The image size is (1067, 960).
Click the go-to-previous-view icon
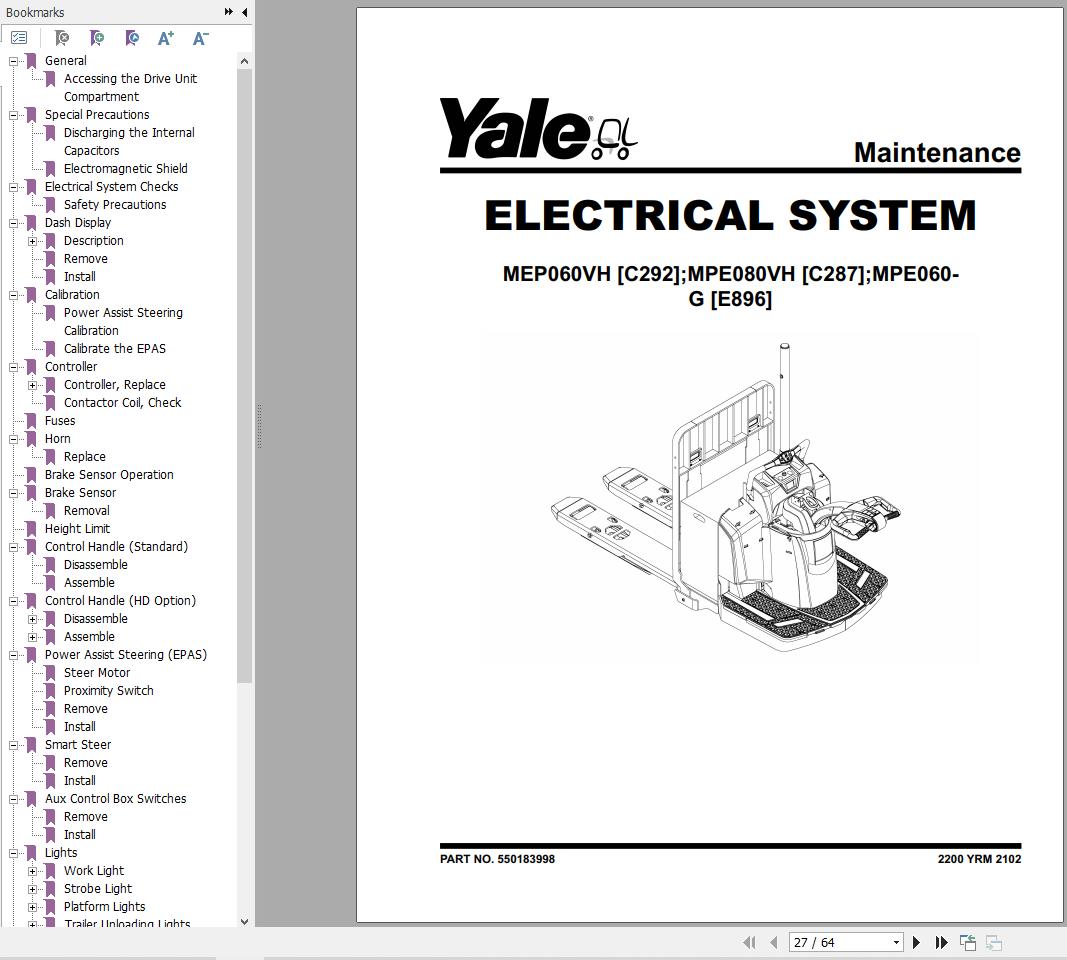click(968, 942)
